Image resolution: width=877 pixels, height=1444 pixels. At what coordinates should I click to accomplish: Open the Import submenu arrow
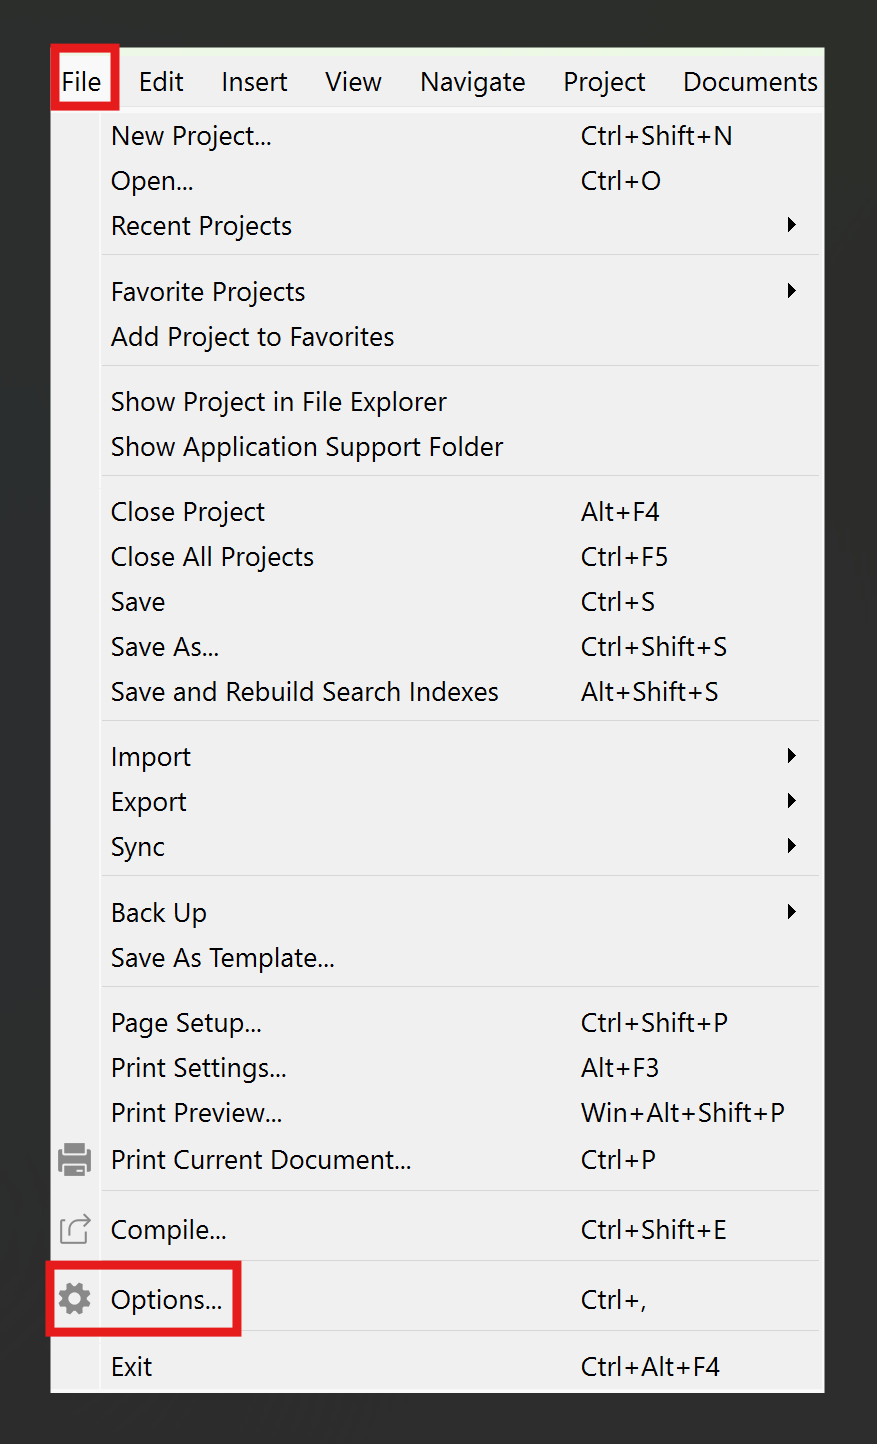tap(791, 756)
